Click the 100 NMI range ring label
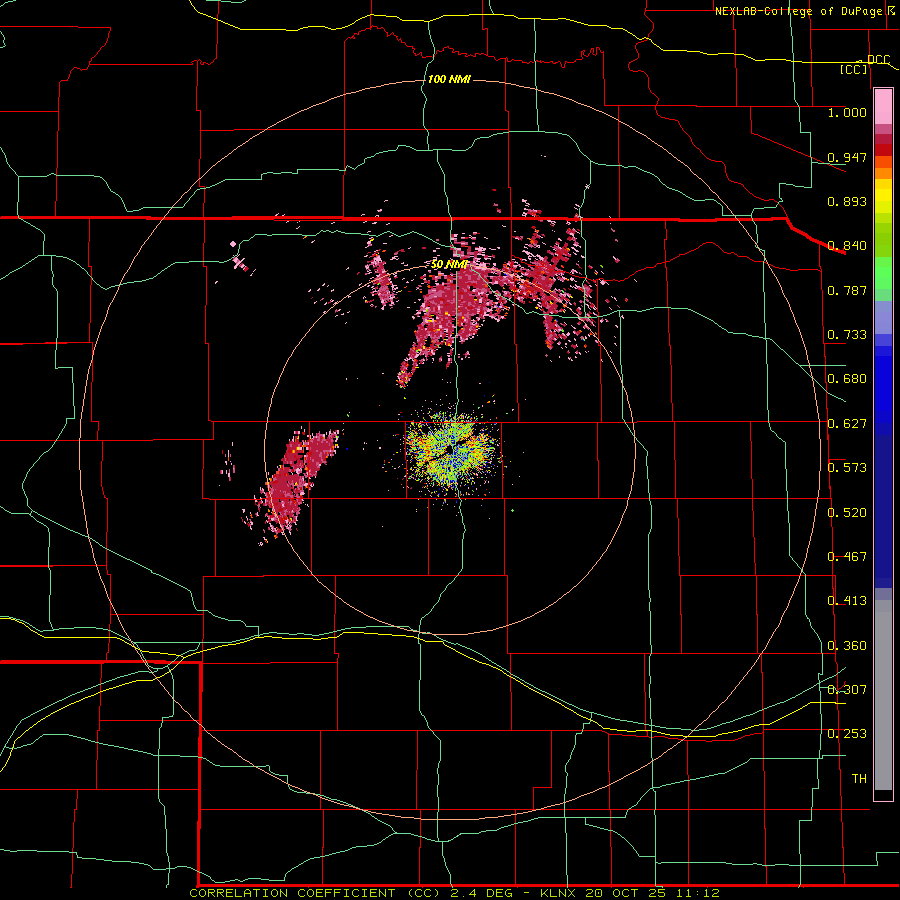The image size is (900, 900). tap(449, 79)
